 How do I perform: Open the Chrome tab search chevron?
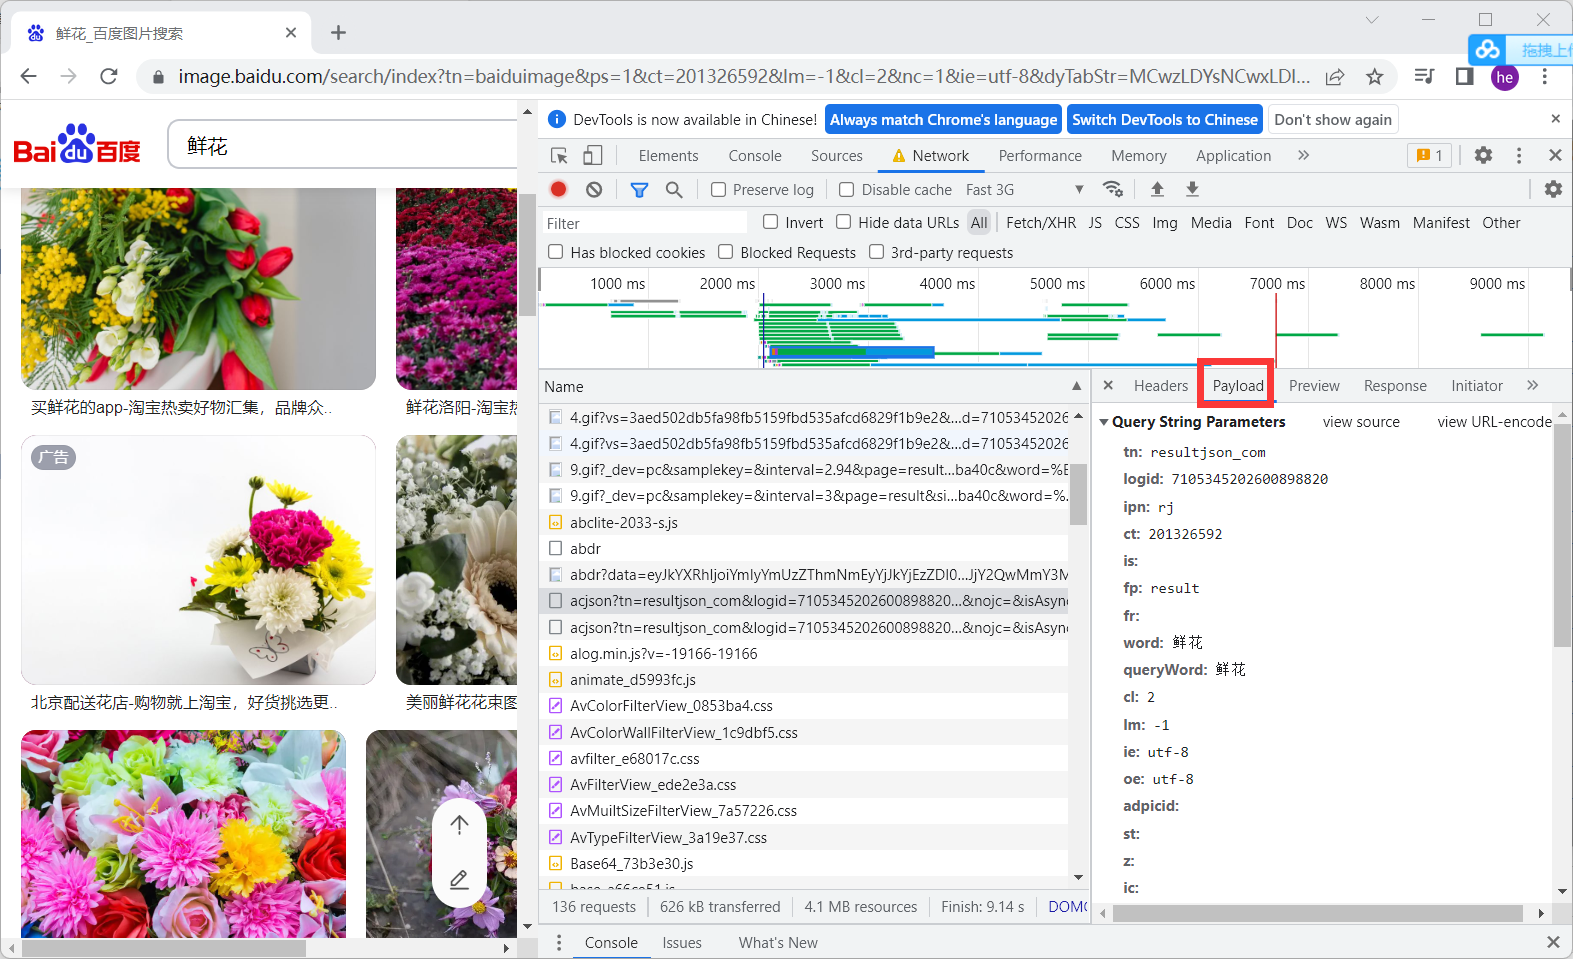[x=1372, y=20]
